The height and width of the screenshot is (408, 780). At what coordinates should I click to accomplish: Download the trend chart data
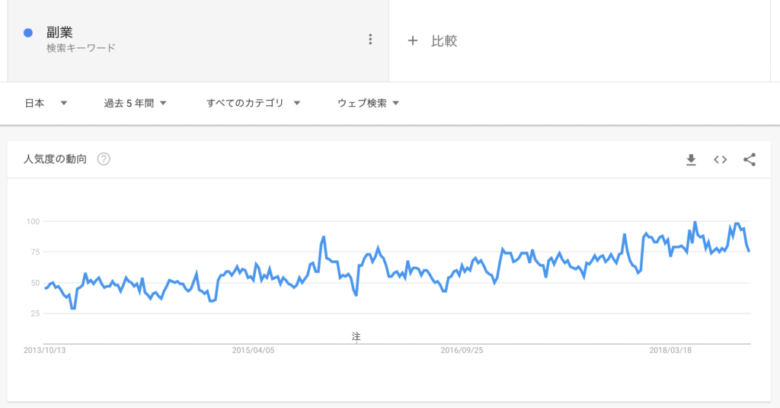(x=690, y=159)
